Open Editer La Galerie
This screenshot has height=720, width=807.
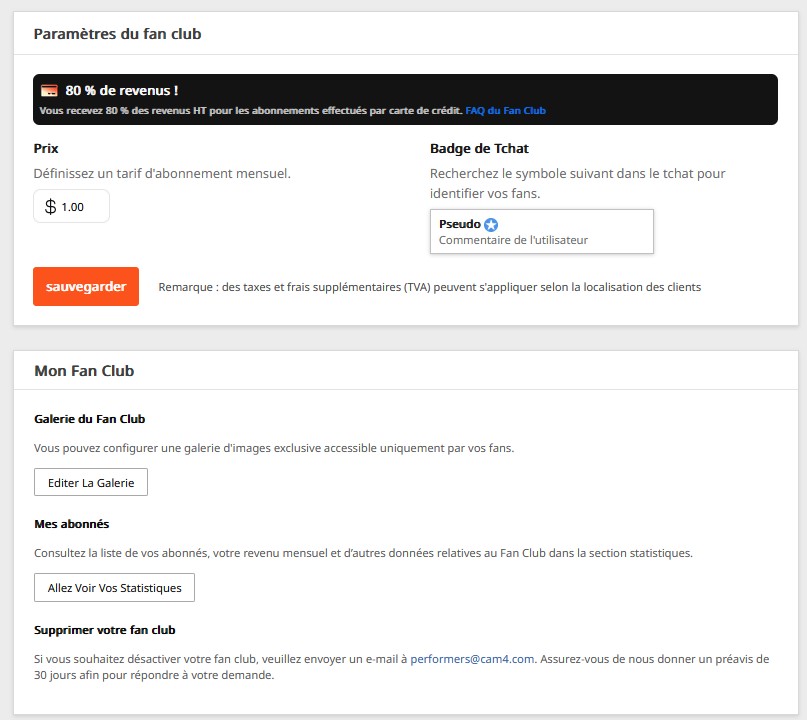coord(91,482)
